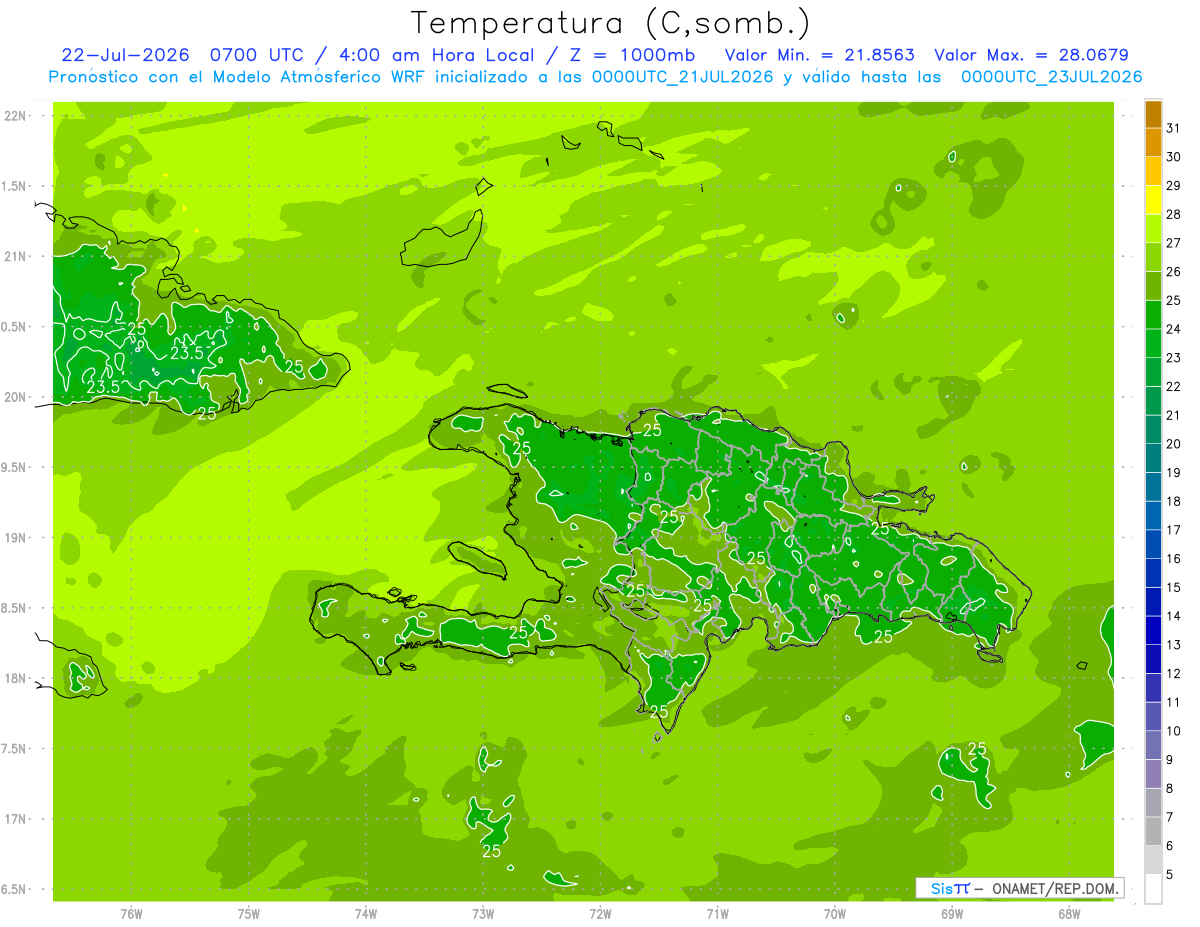1200x927 pixels.
Task: Click the '26' label on the colorbar
Action: click(x=1174, y=272)
